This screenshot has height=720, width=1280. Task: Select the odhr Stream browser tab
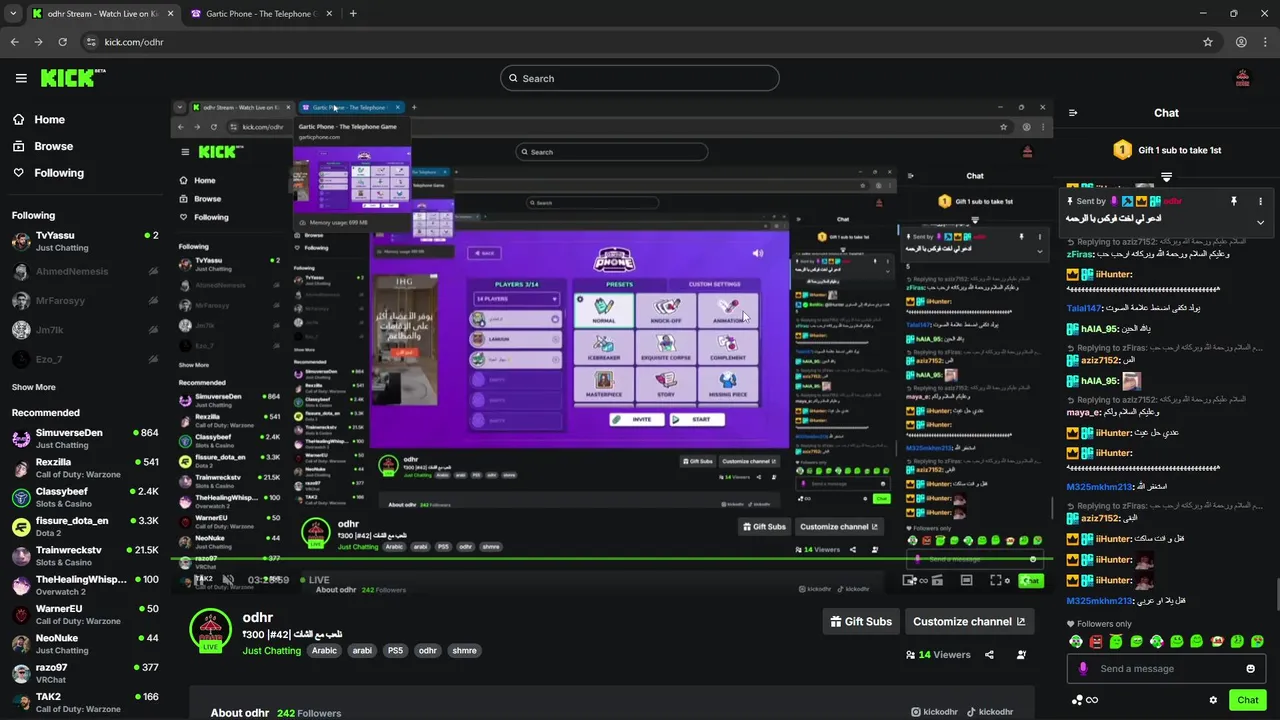click(x=102, y=14)
